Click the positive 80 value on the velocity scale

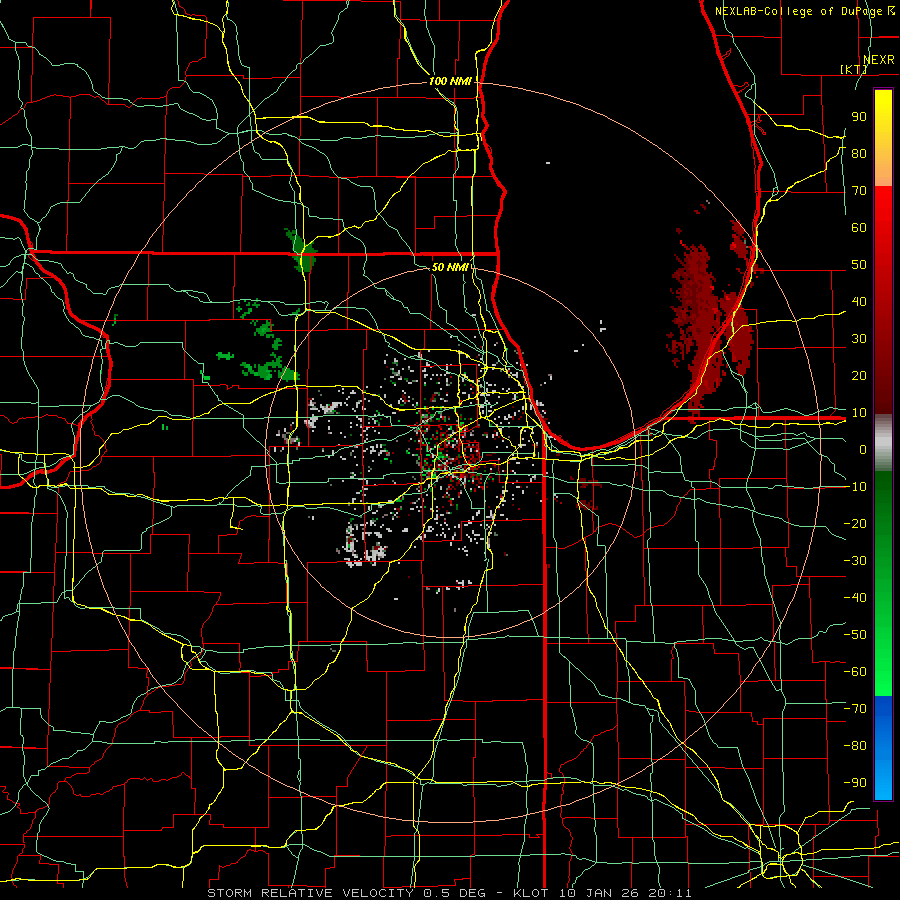[x=859, y=154]
